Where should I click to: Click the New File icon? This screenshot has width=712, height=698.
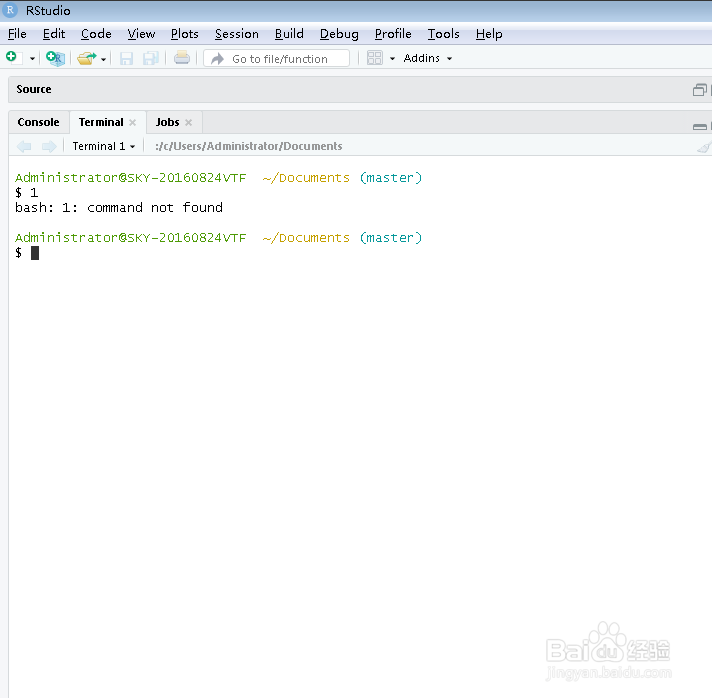[13, 58]
